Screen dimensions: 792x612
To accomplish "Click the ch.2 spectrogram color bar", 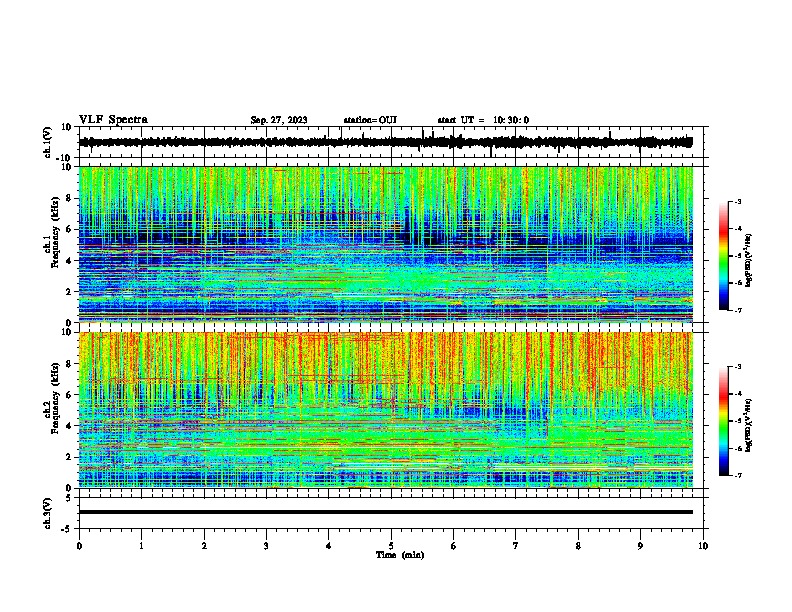I will 723,421.
